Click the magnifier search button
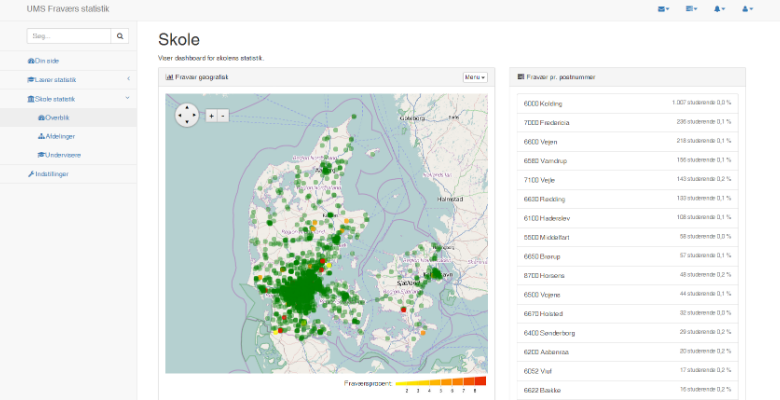The height and width of the screenshot is (400, 780). click(120, 36)
